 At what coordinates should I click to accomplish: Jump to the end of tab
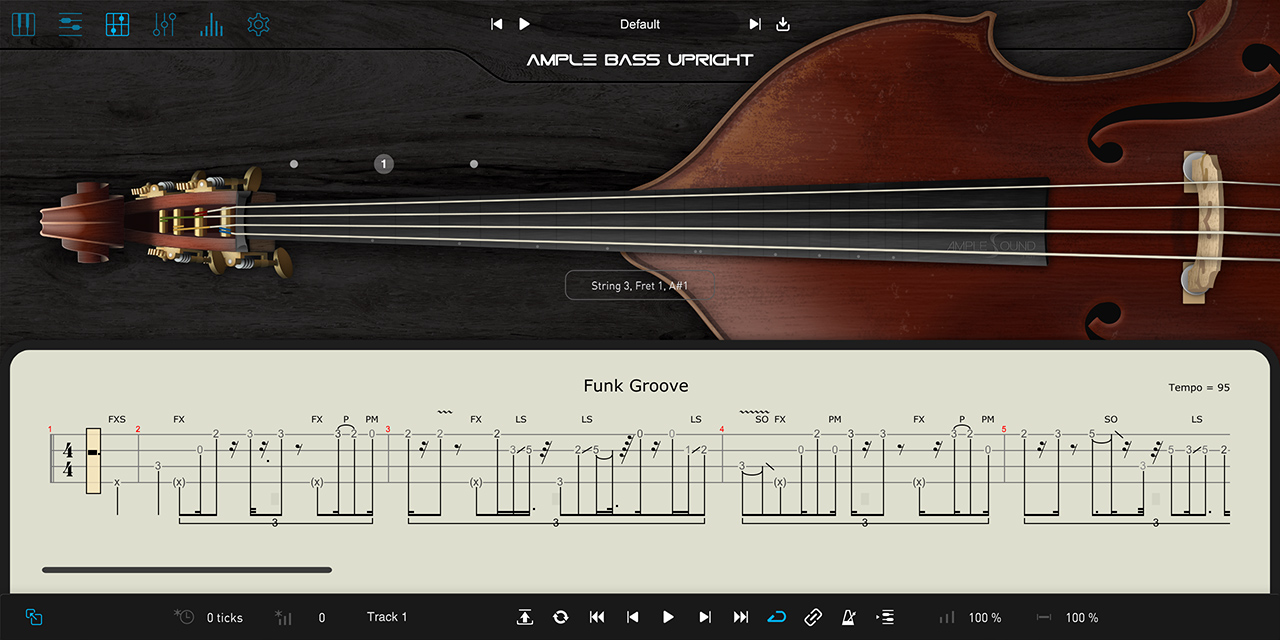pos(741,617)
